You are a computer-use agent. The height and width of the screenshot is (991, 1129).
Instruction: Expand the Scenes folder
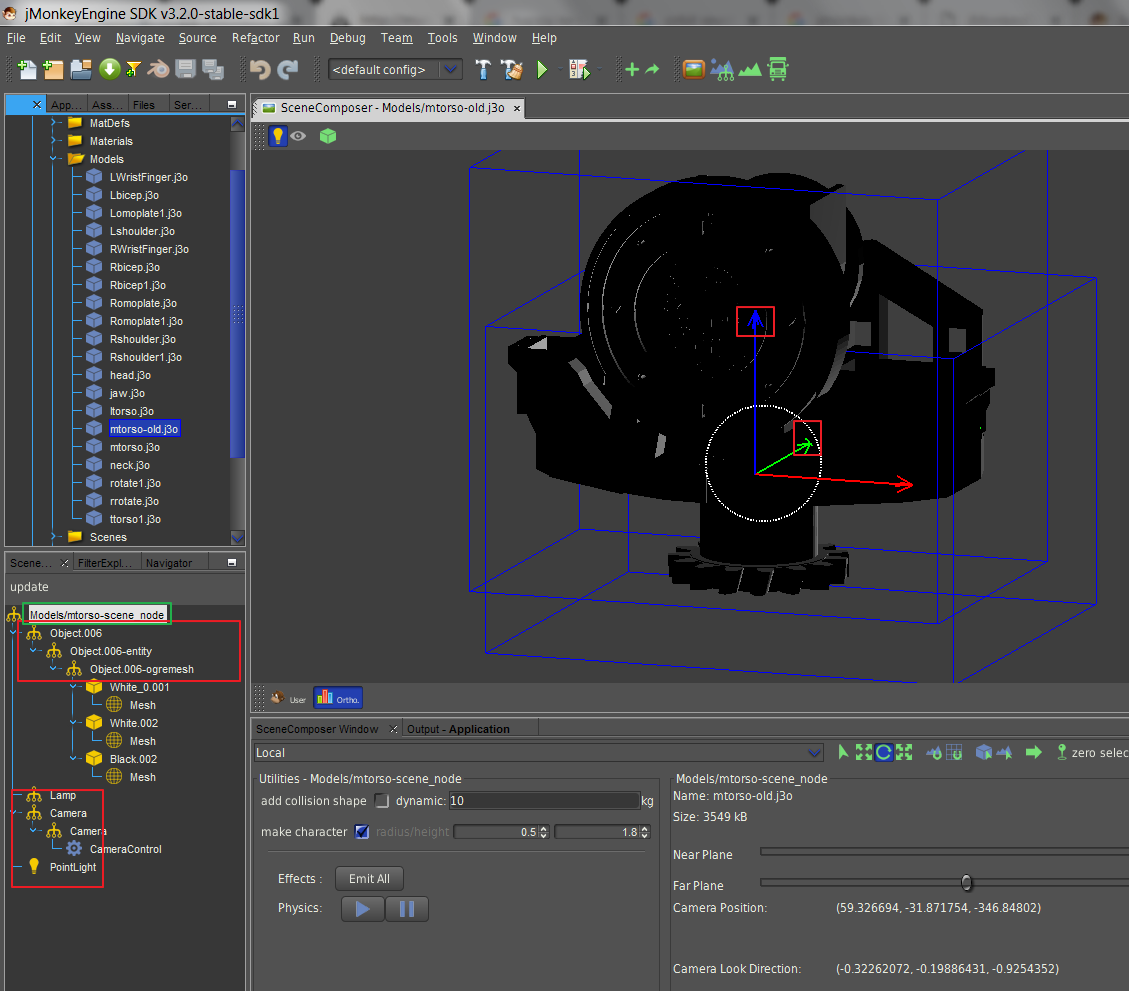tap(53, 537)
